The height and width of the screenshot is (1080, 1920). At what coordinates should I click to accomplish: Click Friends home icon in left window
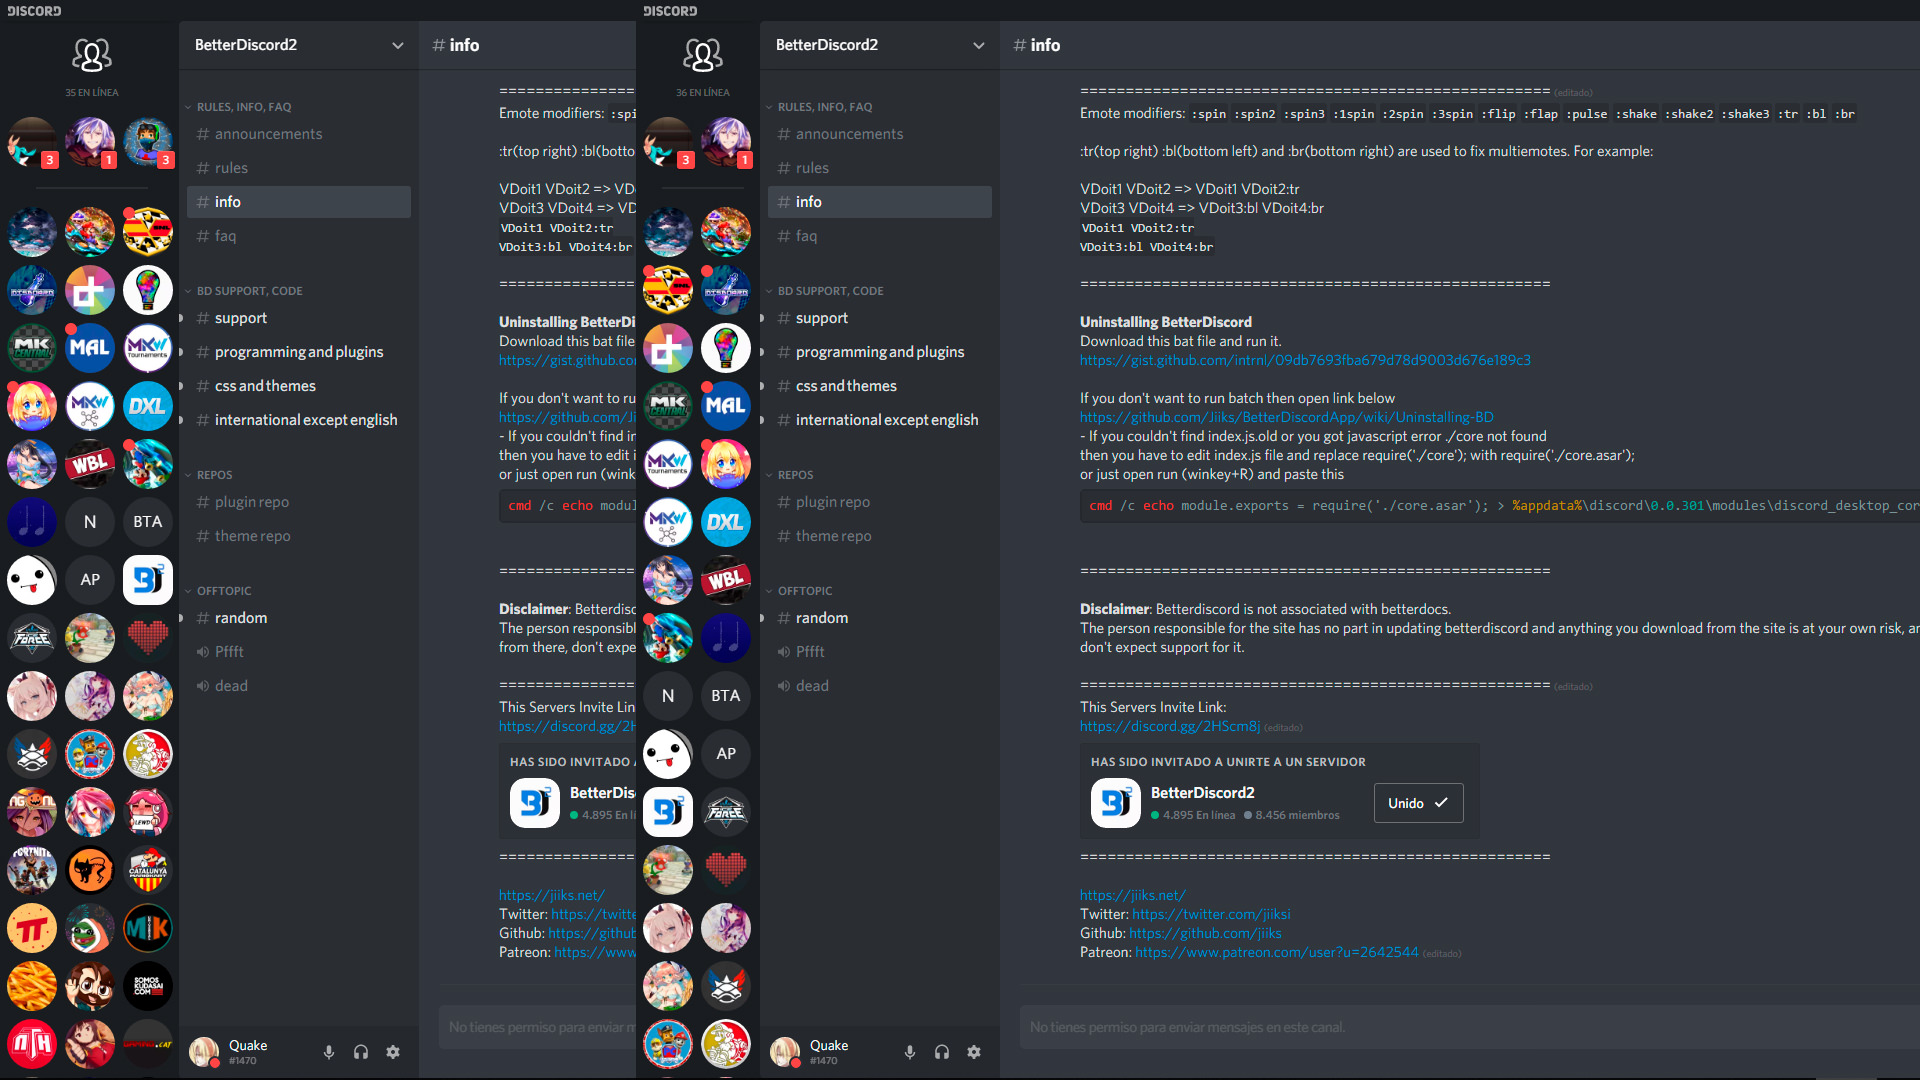click(x=91, y=55)
